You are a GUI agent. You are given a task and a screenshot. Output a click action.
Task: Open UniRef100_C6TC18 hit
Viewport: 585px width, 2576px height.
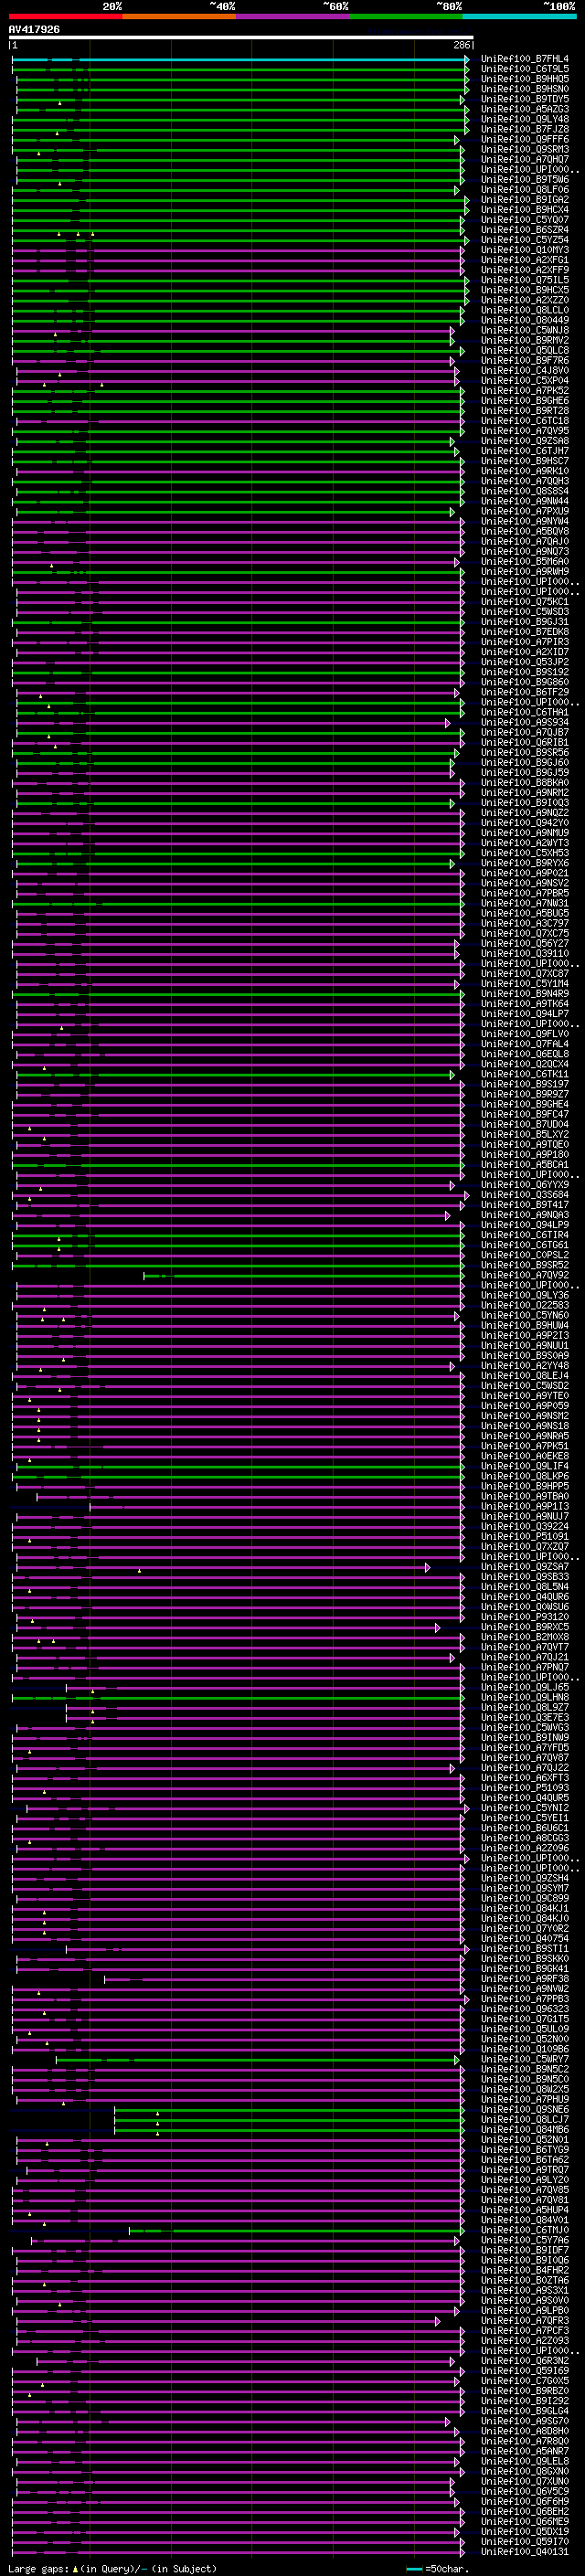click(525, 421)
